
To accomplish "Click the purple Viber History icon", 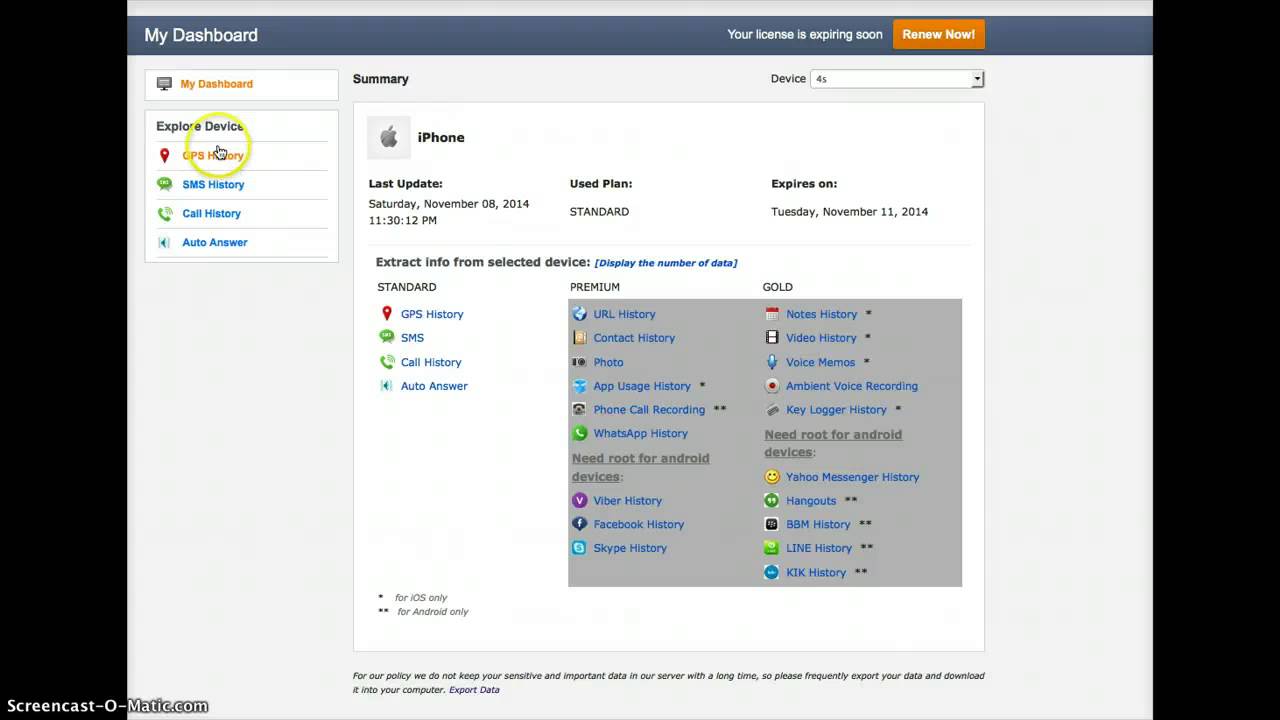I will 579,501.
